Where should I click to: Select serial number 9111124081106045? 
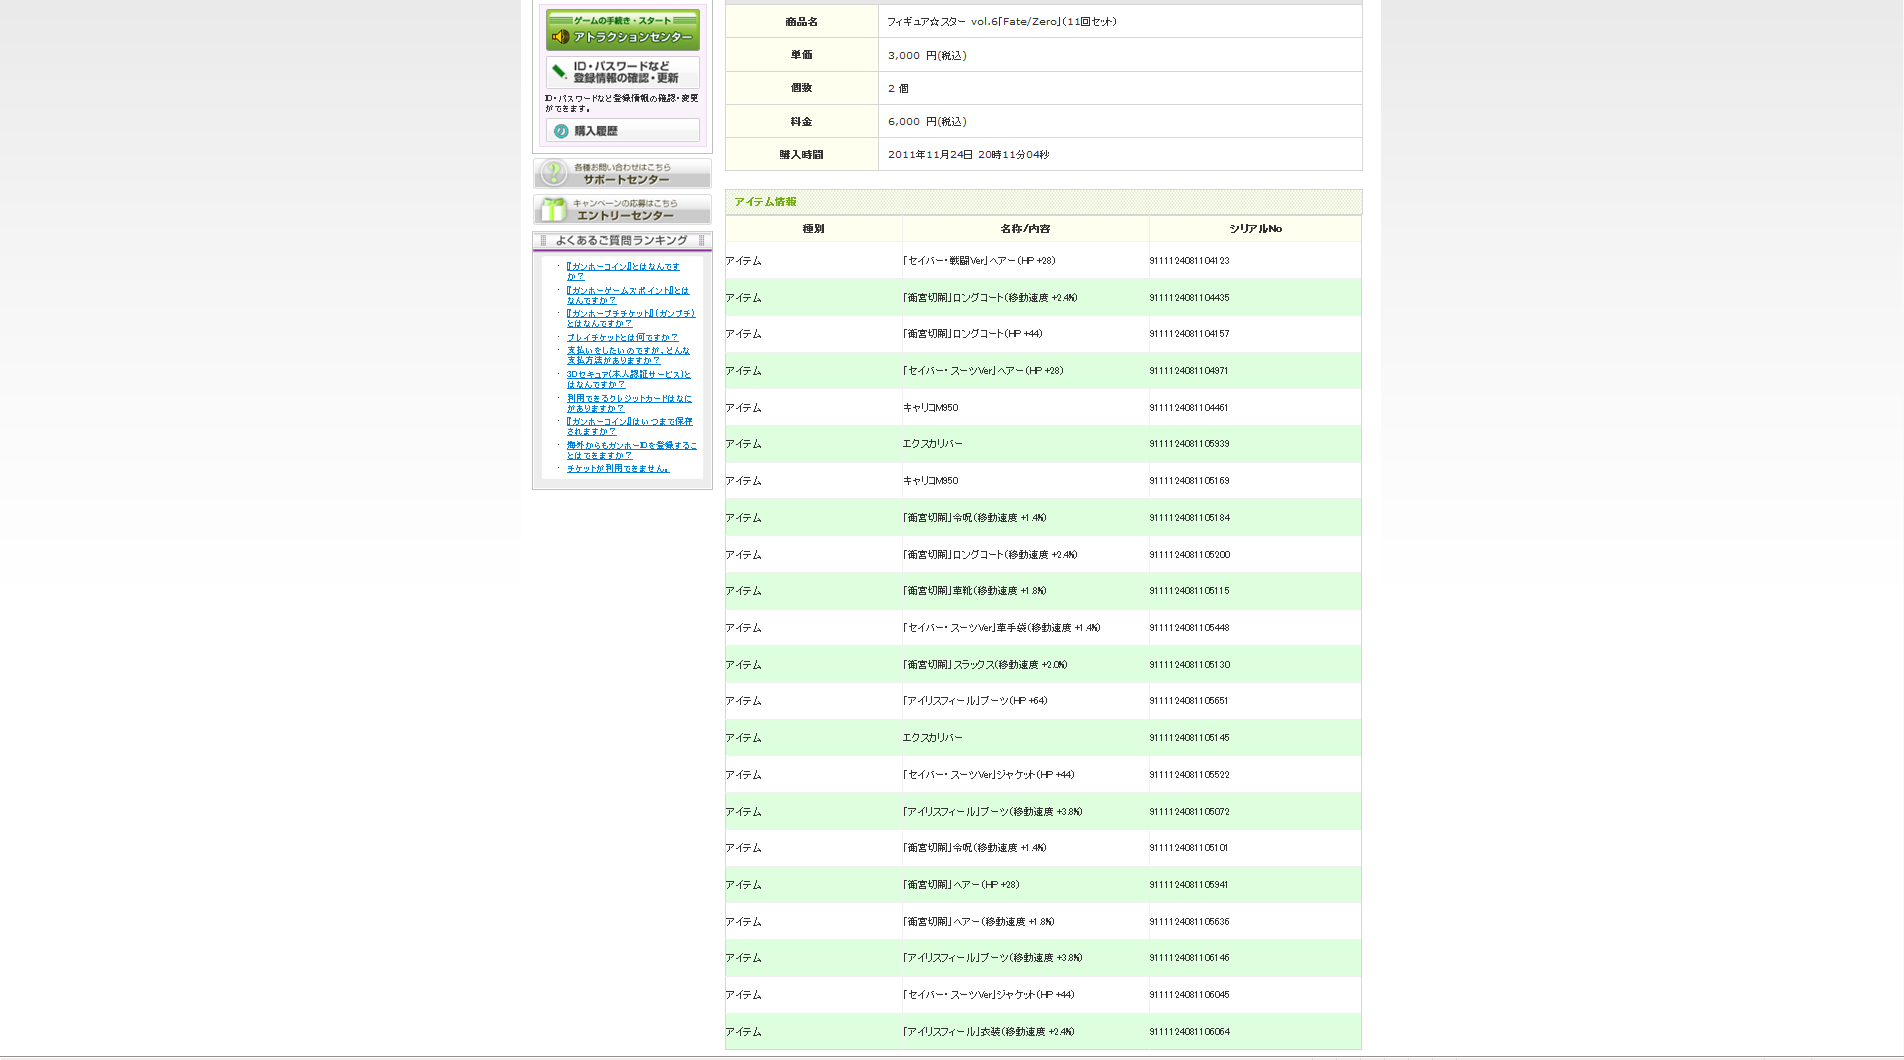[x=1189, y=994]
